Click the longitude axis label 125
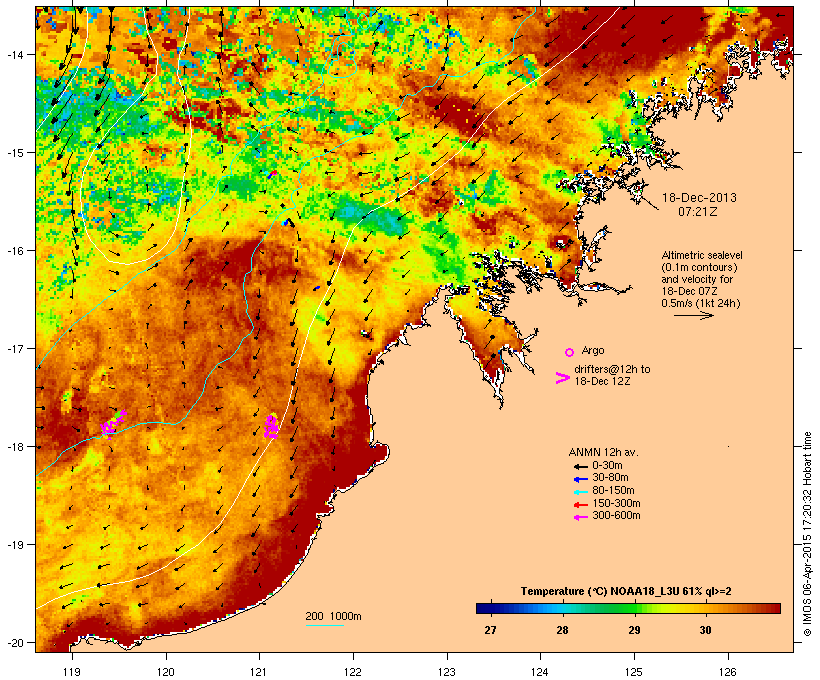 click(634, 672)
